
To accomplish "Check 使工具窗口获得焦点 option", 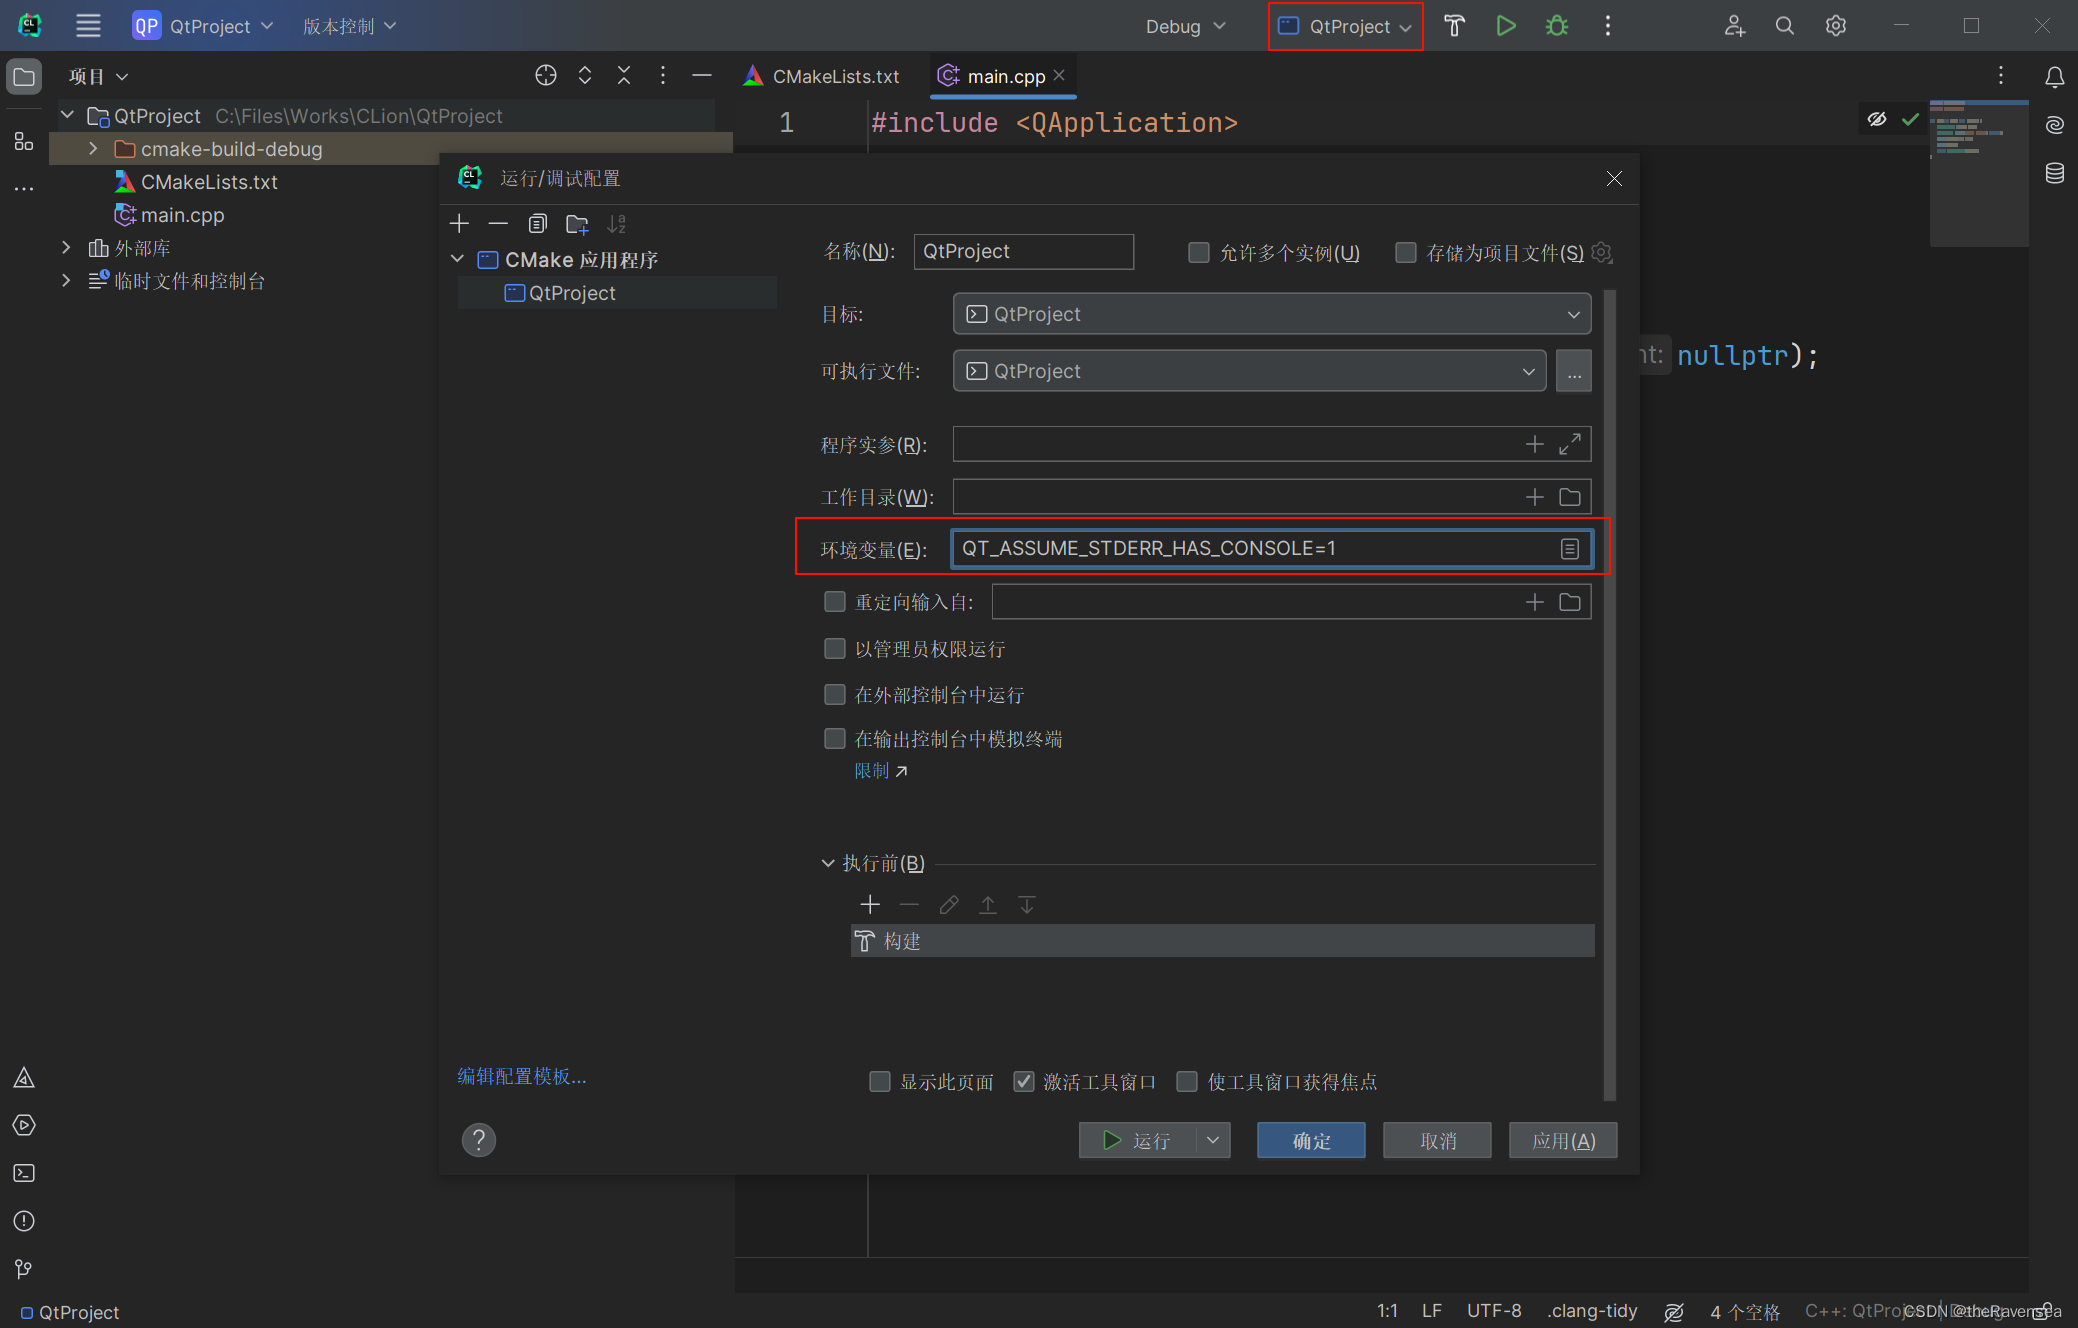I will pyautogui.click(x=1187, y=1081).
